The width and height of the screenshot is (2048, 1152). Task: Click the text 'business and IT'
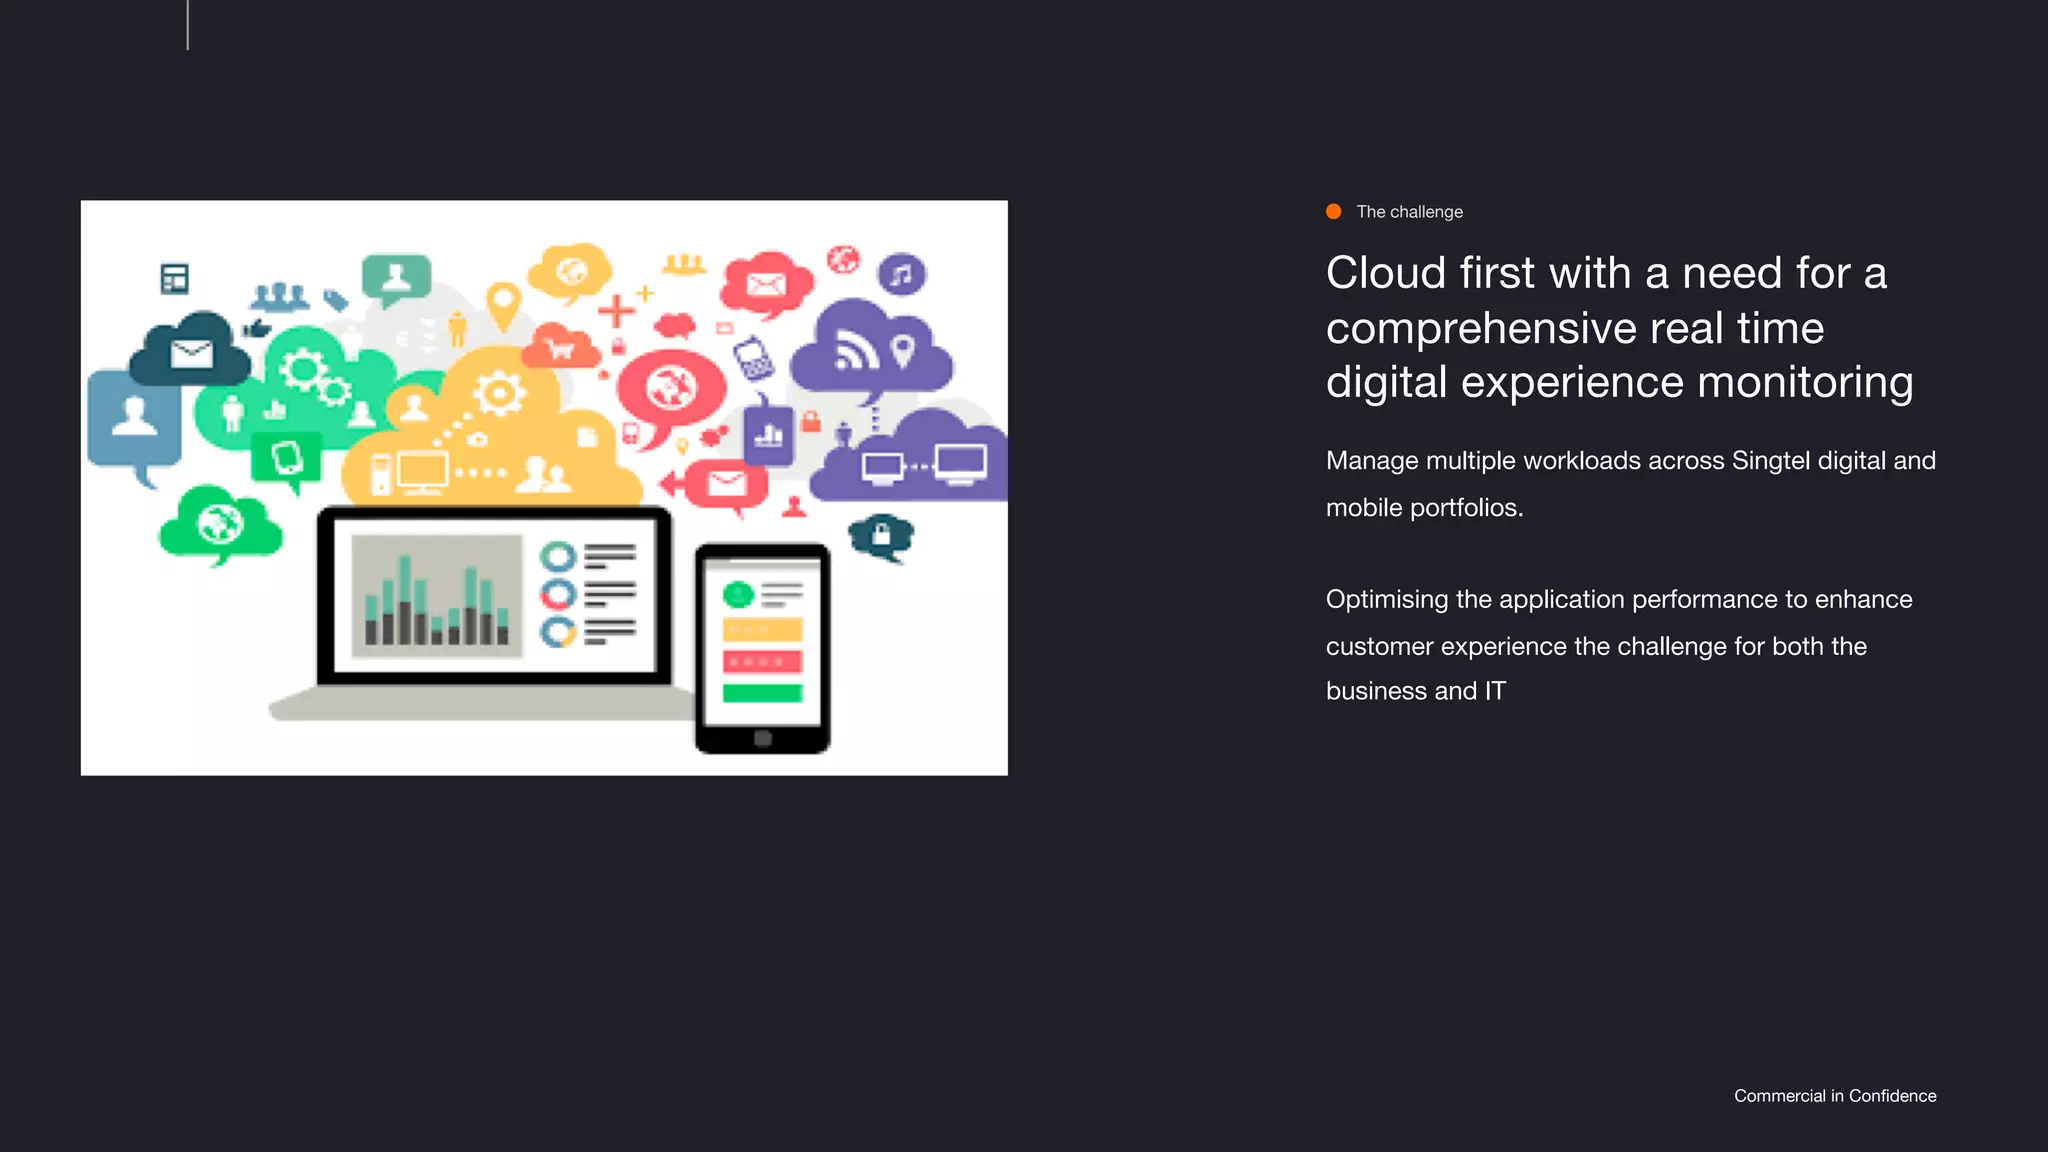(x=1416, y=691)
